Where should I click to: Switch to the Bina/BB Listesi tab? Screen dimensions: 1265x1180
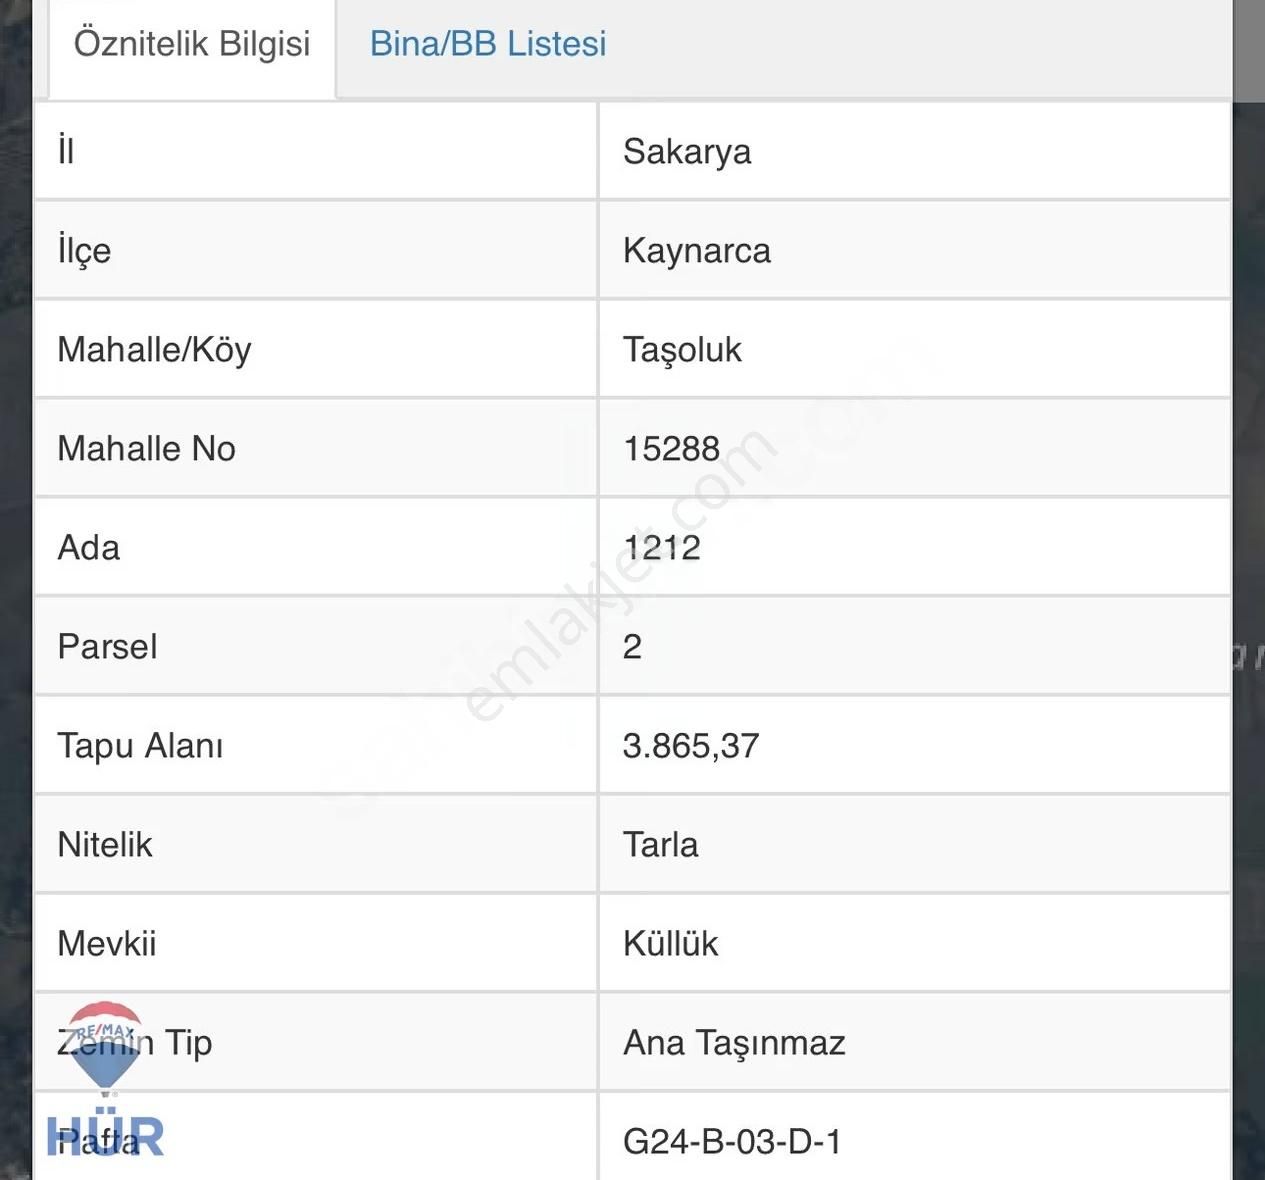(487, 44)
